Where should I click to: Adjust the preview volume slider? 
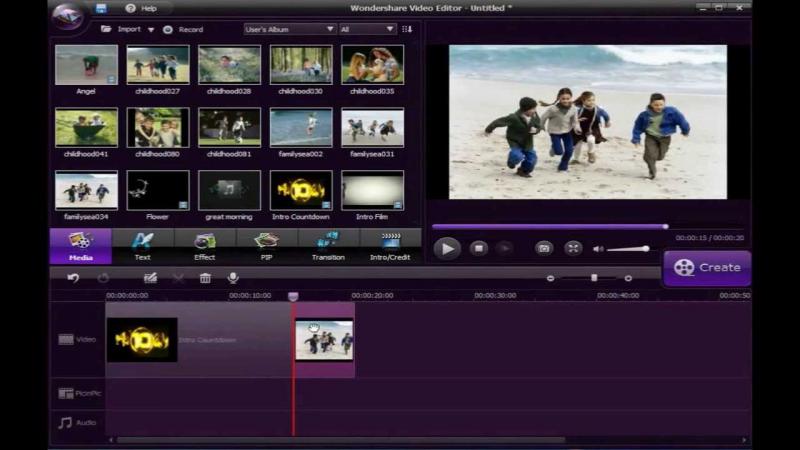click(628, 249)
